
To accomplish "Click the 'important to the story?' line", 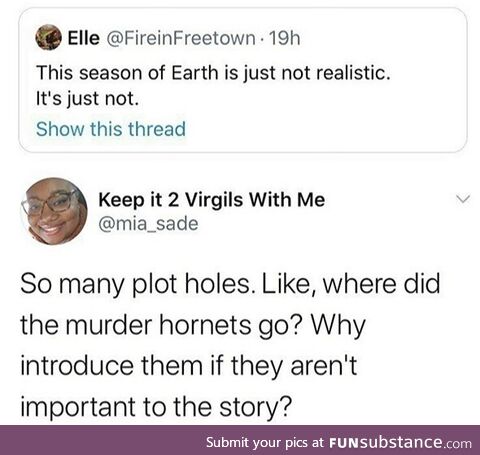I will (156, 406).
